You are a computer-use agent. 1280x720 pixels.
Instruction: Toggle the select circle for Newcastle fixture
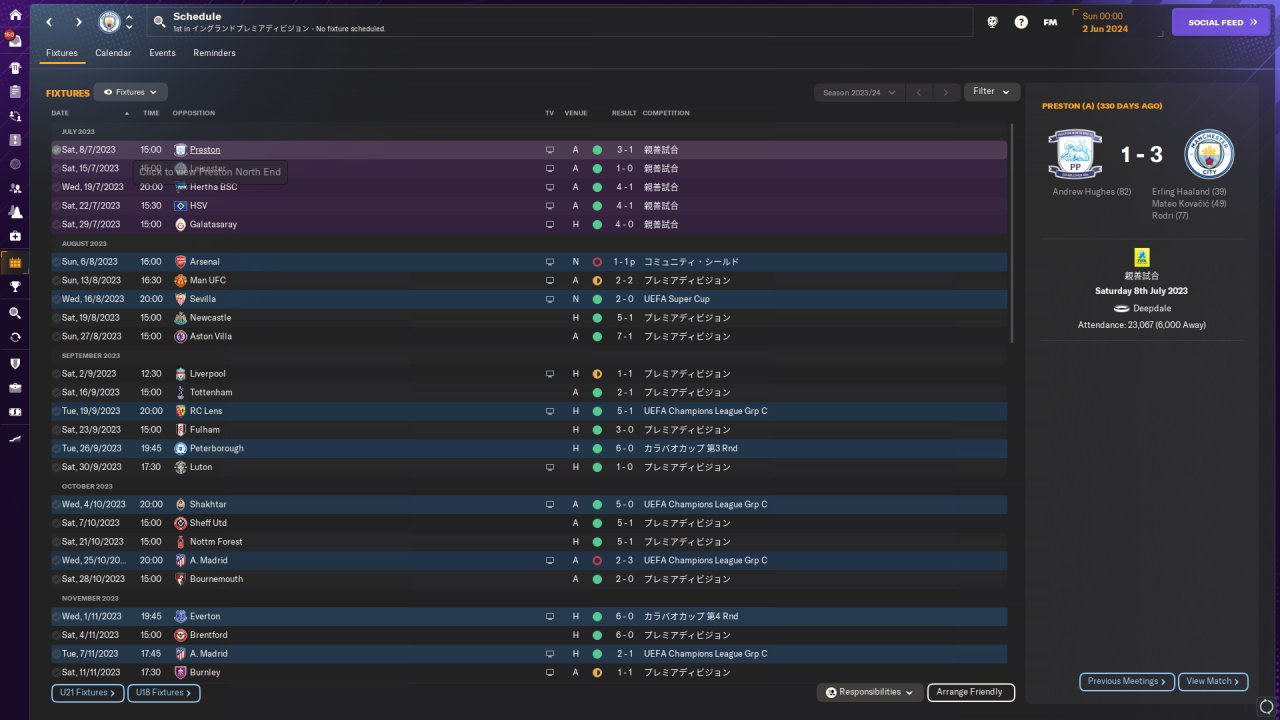tap(56, 318)
